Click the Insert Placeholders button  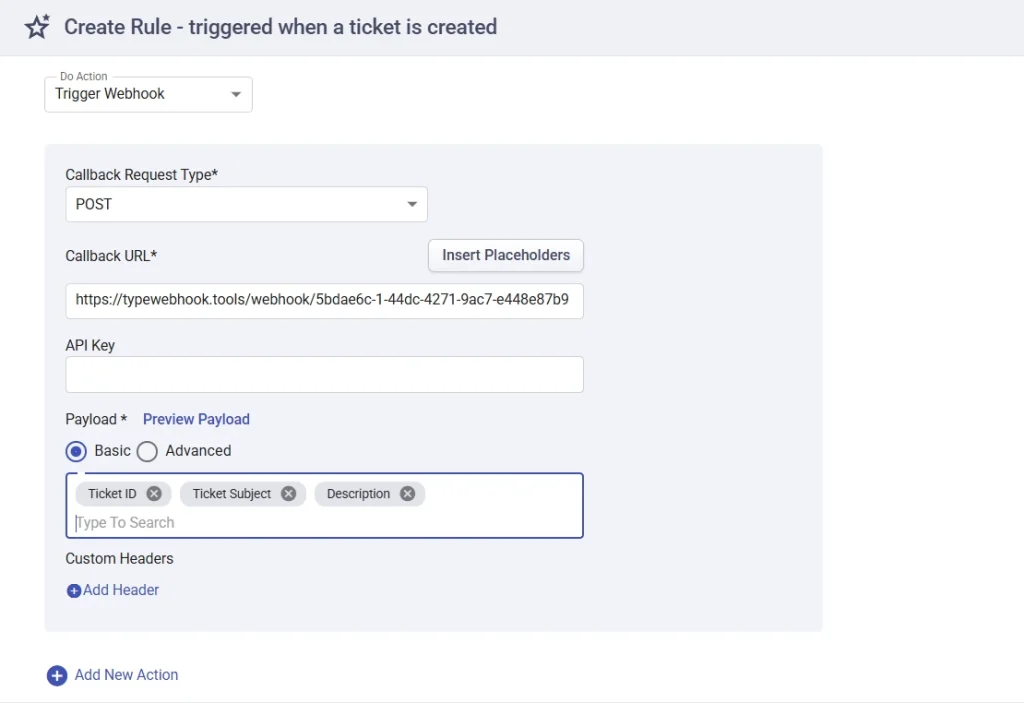506,255
